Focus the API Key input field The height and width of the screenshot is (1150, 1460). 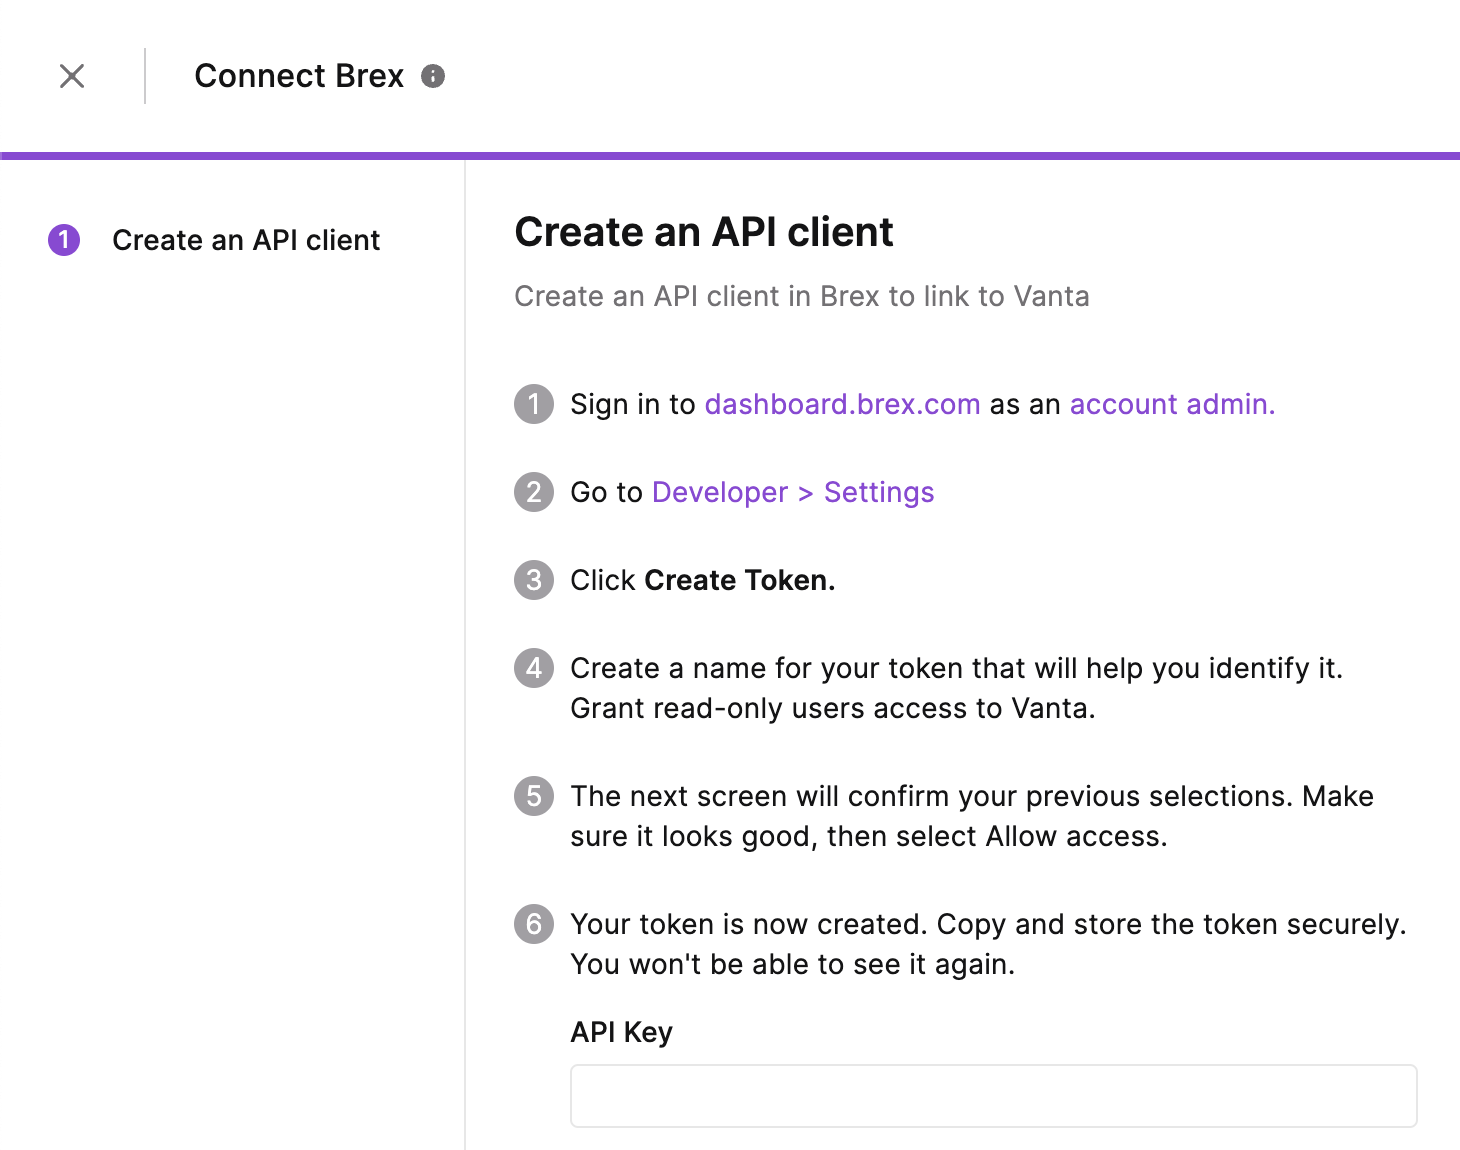(993, 1096)
